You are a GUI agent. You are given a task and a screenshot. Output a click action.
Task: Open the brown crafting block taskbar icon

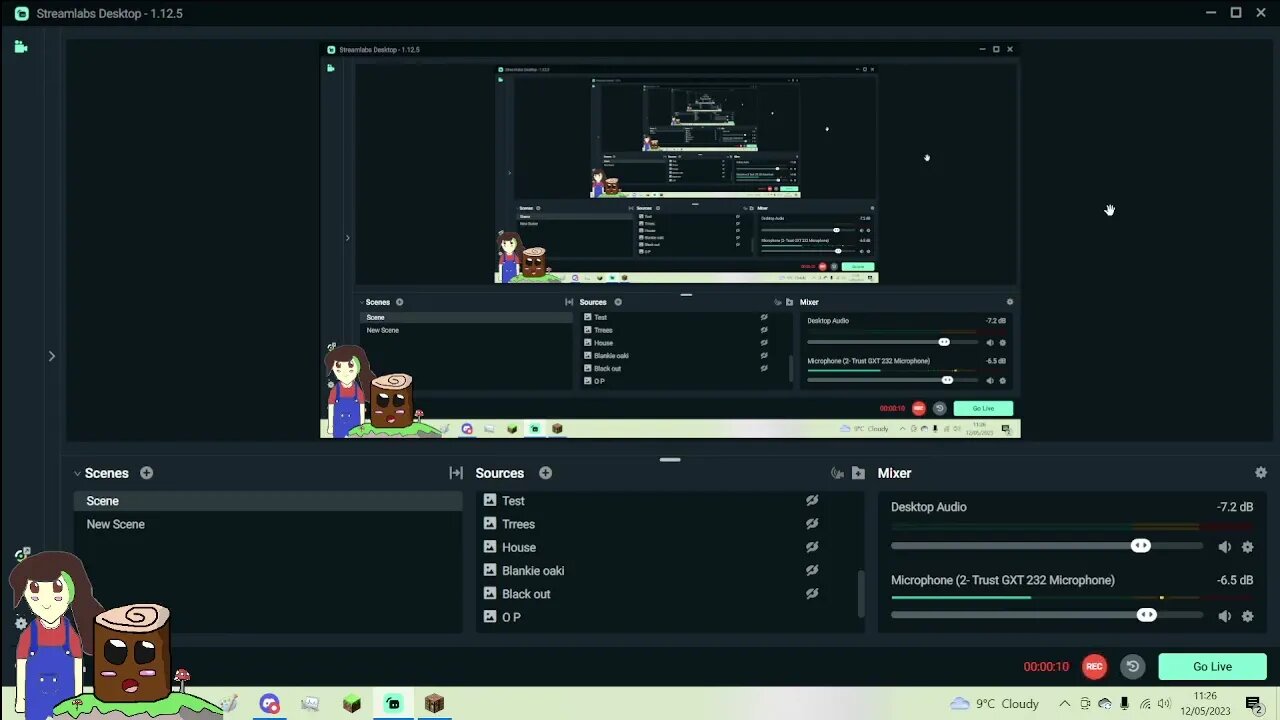pyautogui.click(x=434, y=704)
